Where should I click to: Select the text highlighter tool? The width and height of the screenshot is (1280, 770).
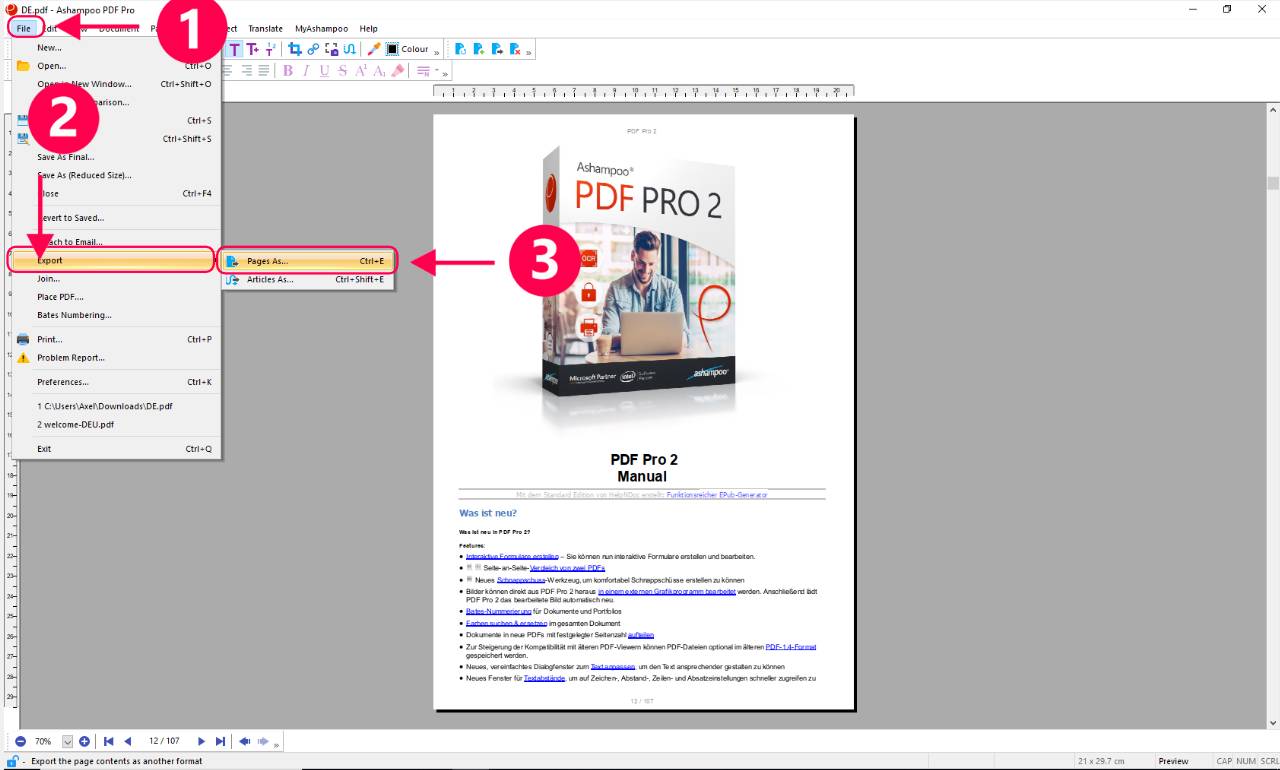tap(400, 70)
